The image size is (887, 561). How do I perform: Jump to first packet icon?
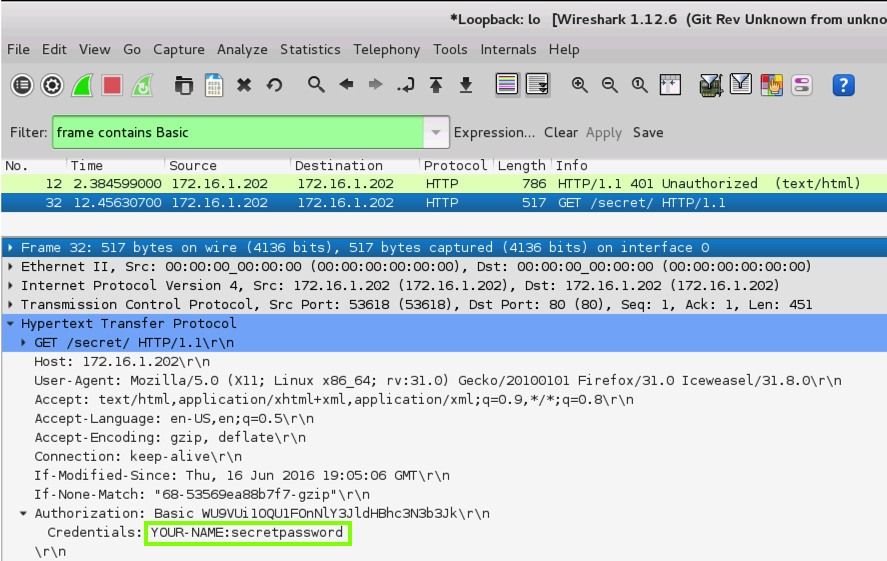point(436,85)
